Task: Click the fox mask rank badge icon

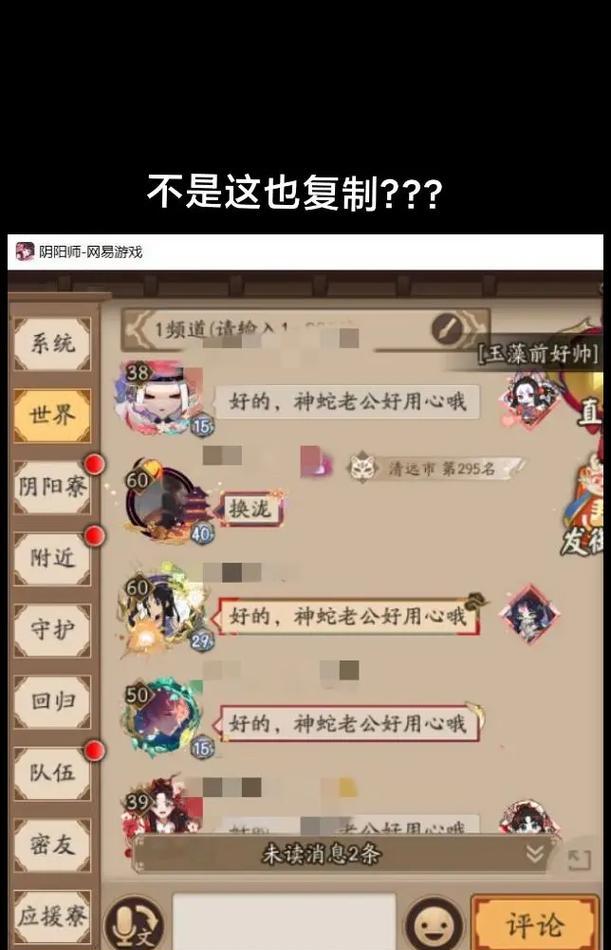Action: (362, 467)
